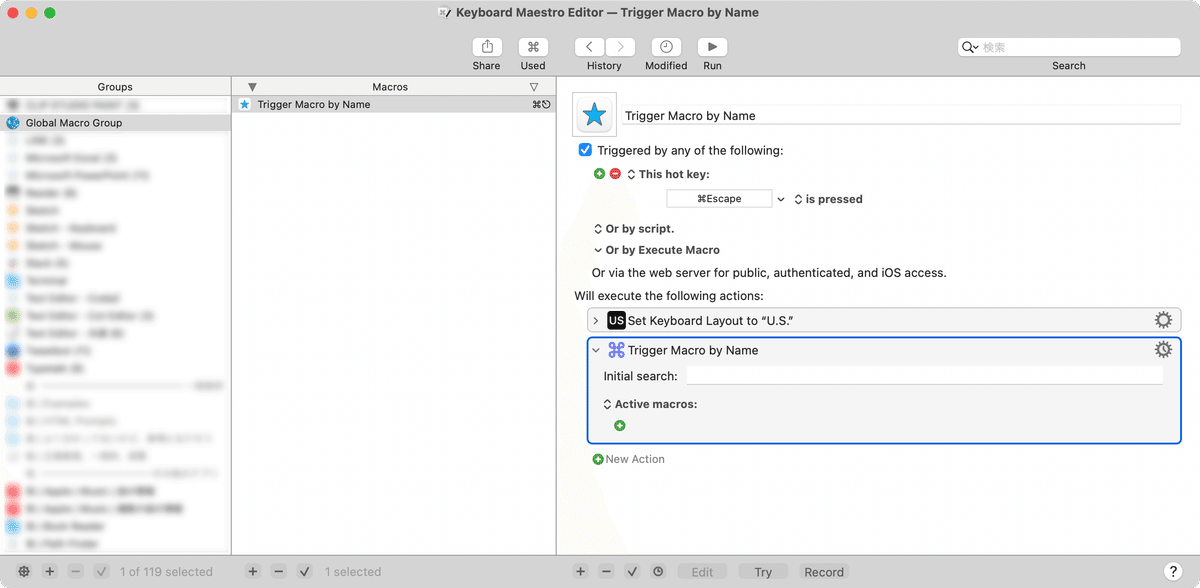Click the toolbar Search field

(x=1069, y=47)
